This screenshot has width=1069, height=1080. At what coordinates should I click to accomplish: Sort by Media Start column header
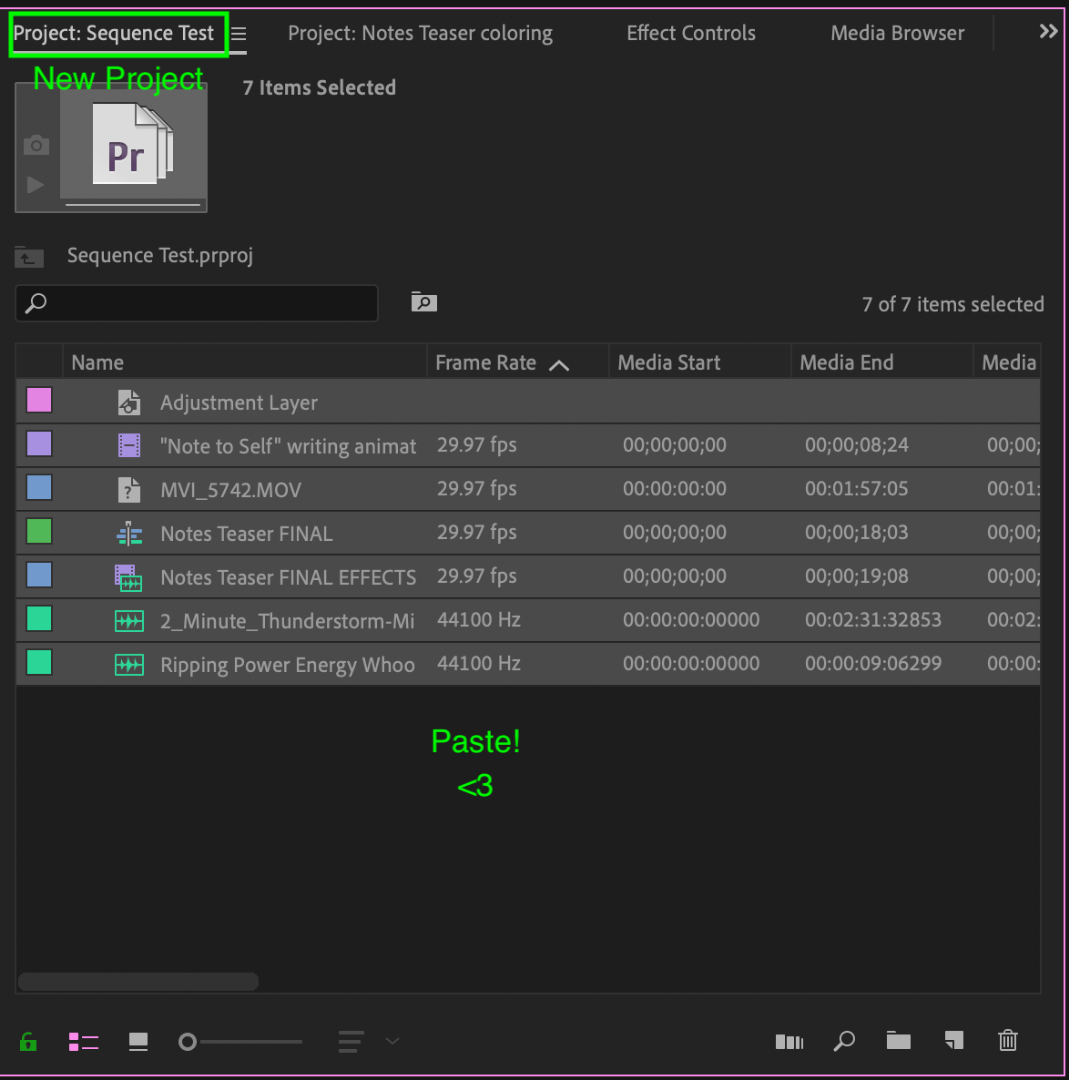[x=669, y=362]
